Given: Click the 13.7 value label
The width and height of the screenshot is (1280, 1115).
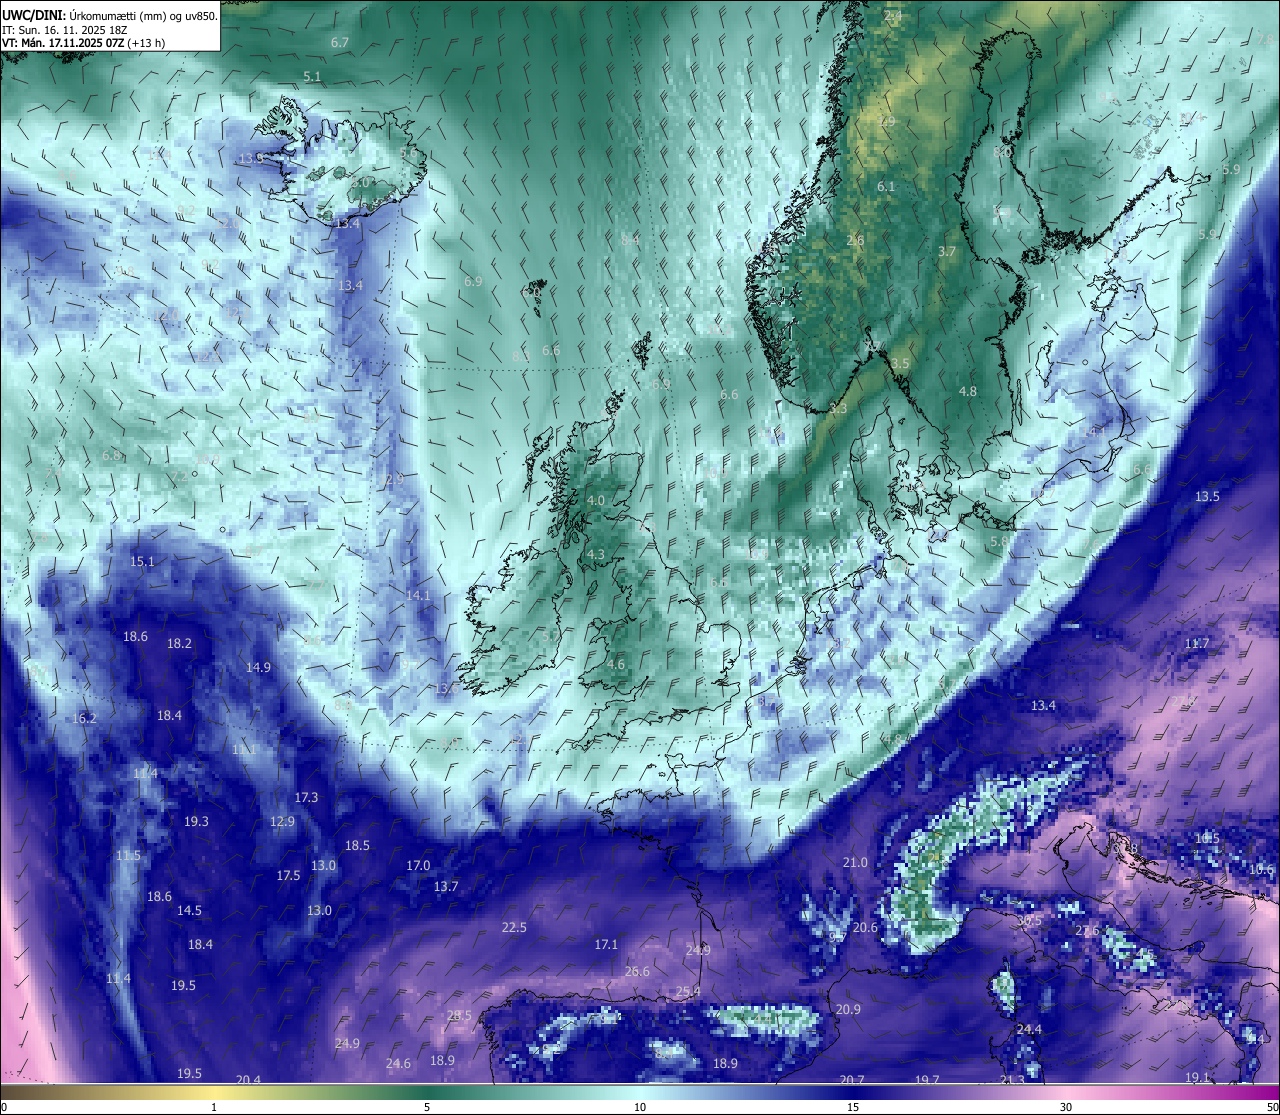Looking at the screenshot, I should (x=446, y=887).
